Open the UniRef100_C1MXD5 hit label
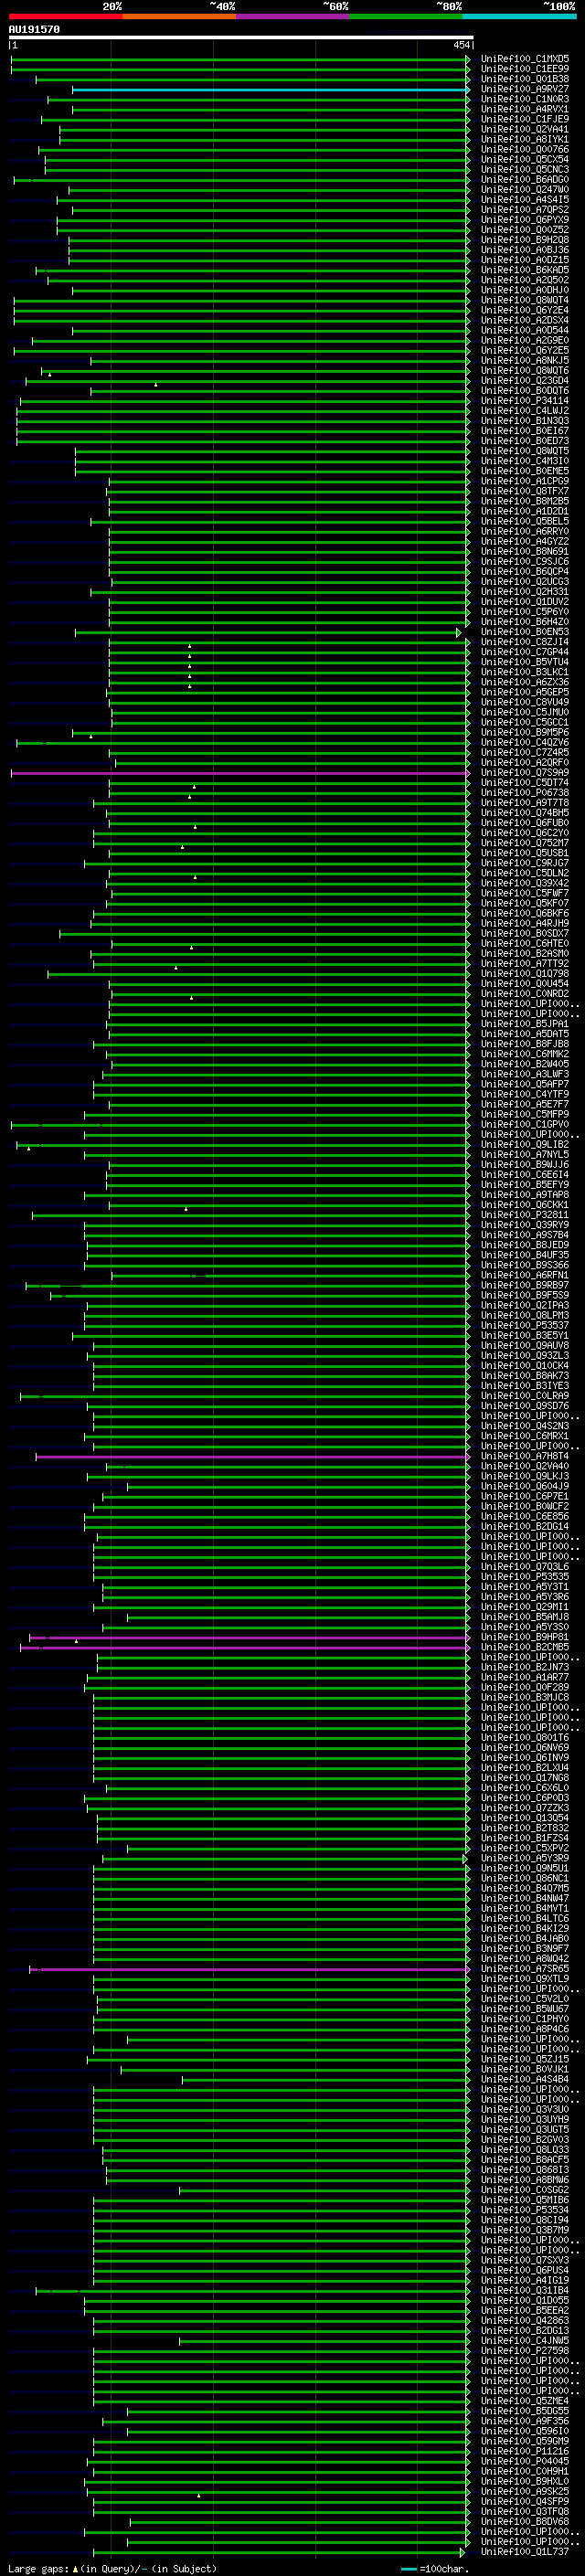 [524, 59]
